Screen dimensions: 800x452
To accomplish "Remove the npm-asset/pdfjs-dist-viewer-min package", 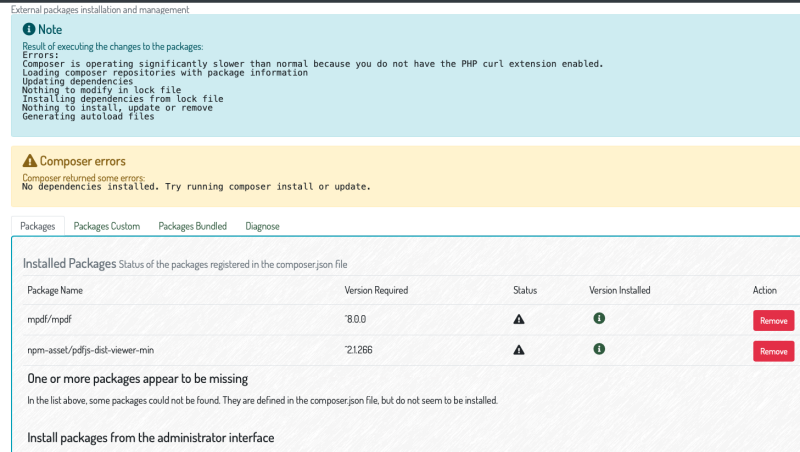I will tap(773, 351).
